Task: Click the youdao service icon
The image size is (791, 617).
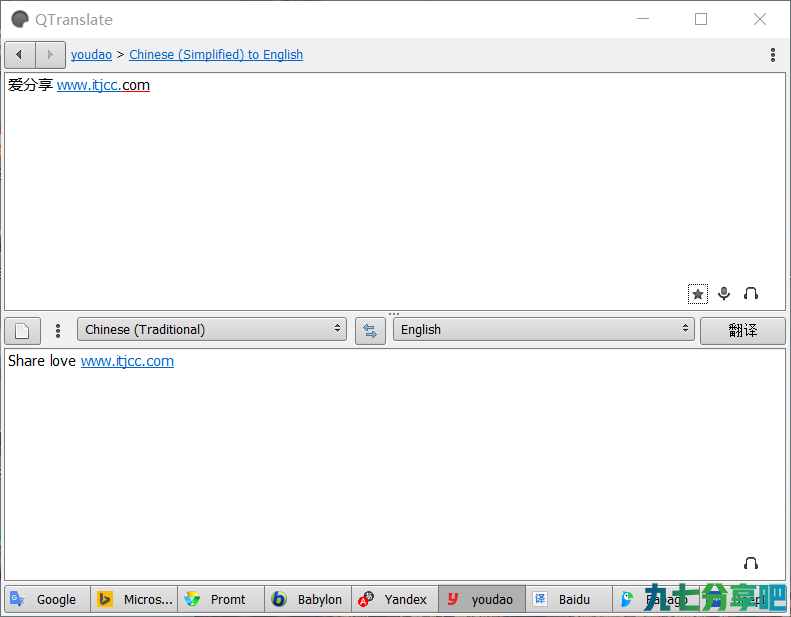Action: 453,599
